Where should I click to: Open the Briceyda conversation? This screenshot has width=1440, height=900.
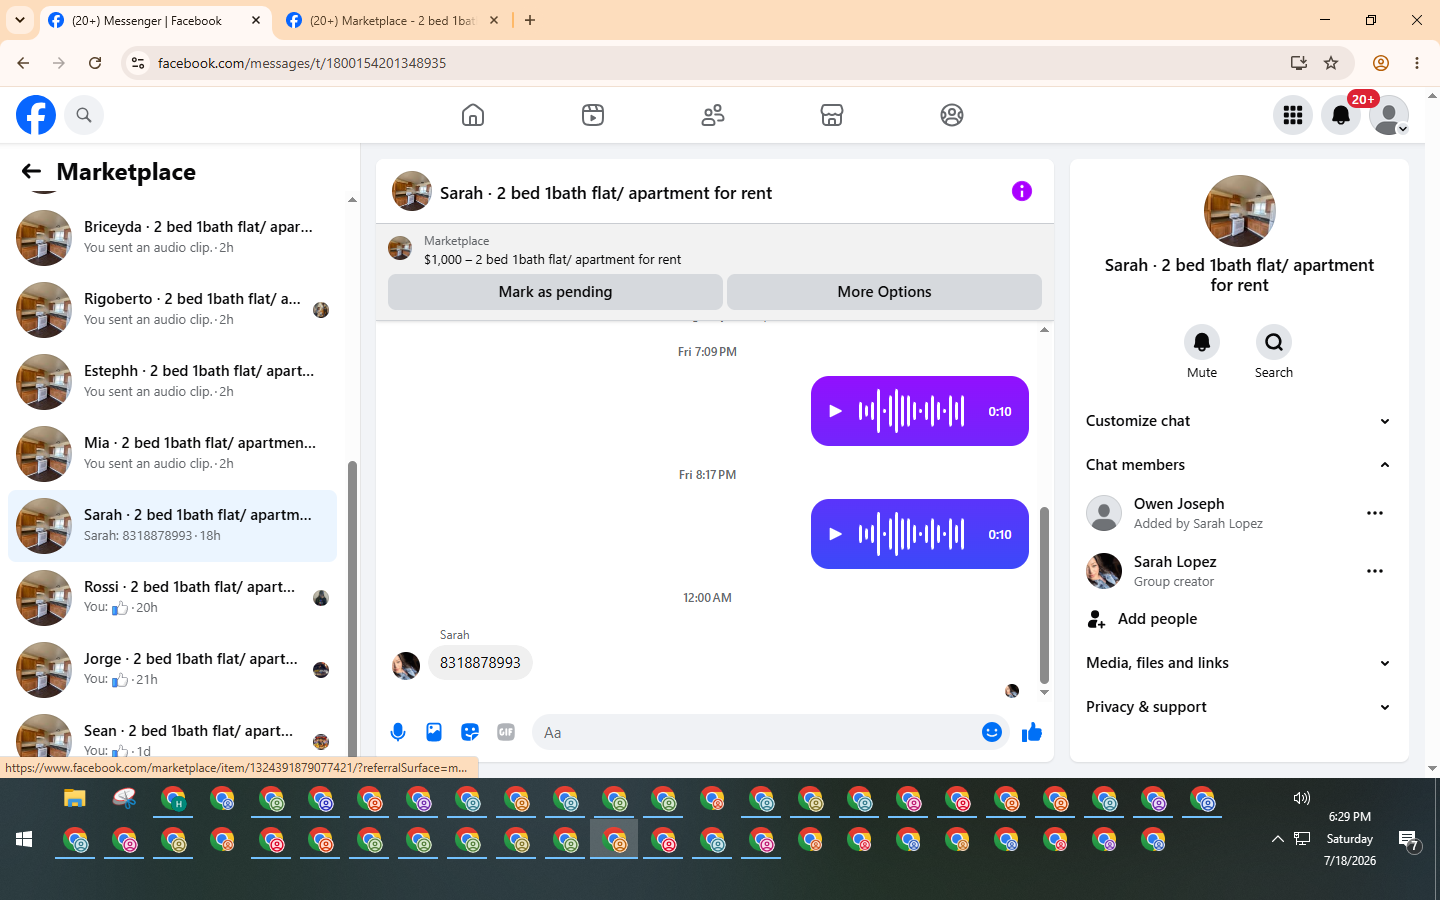click(x=172, y=238)
